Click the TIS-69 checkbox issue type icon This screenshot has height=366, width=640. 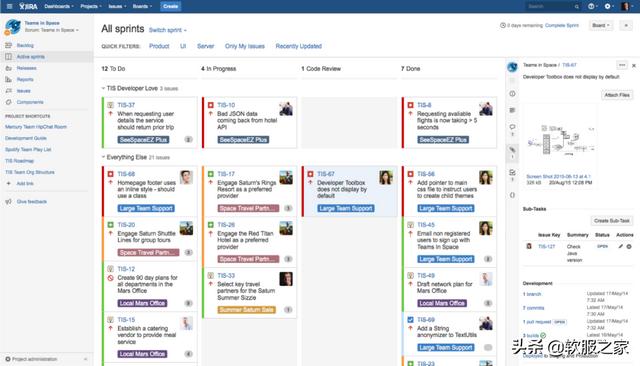point(411,320)
